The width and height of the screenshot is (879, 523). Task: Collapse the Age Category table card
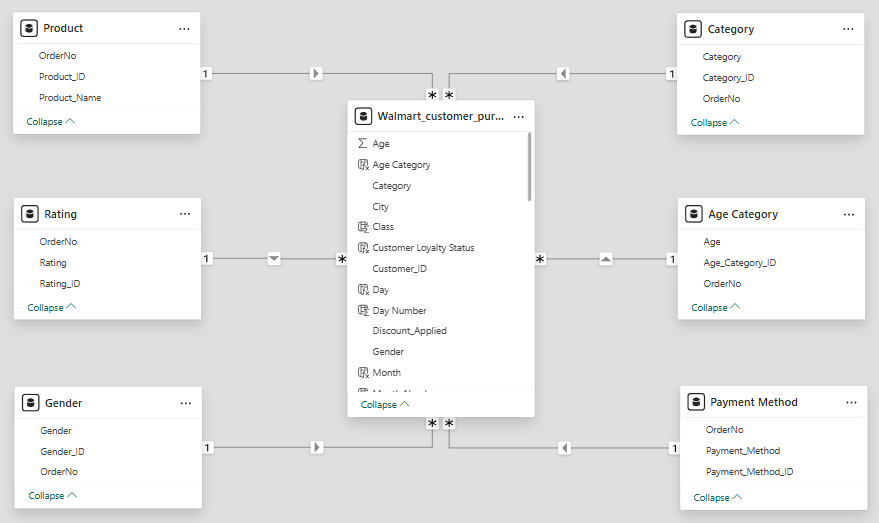715,308
